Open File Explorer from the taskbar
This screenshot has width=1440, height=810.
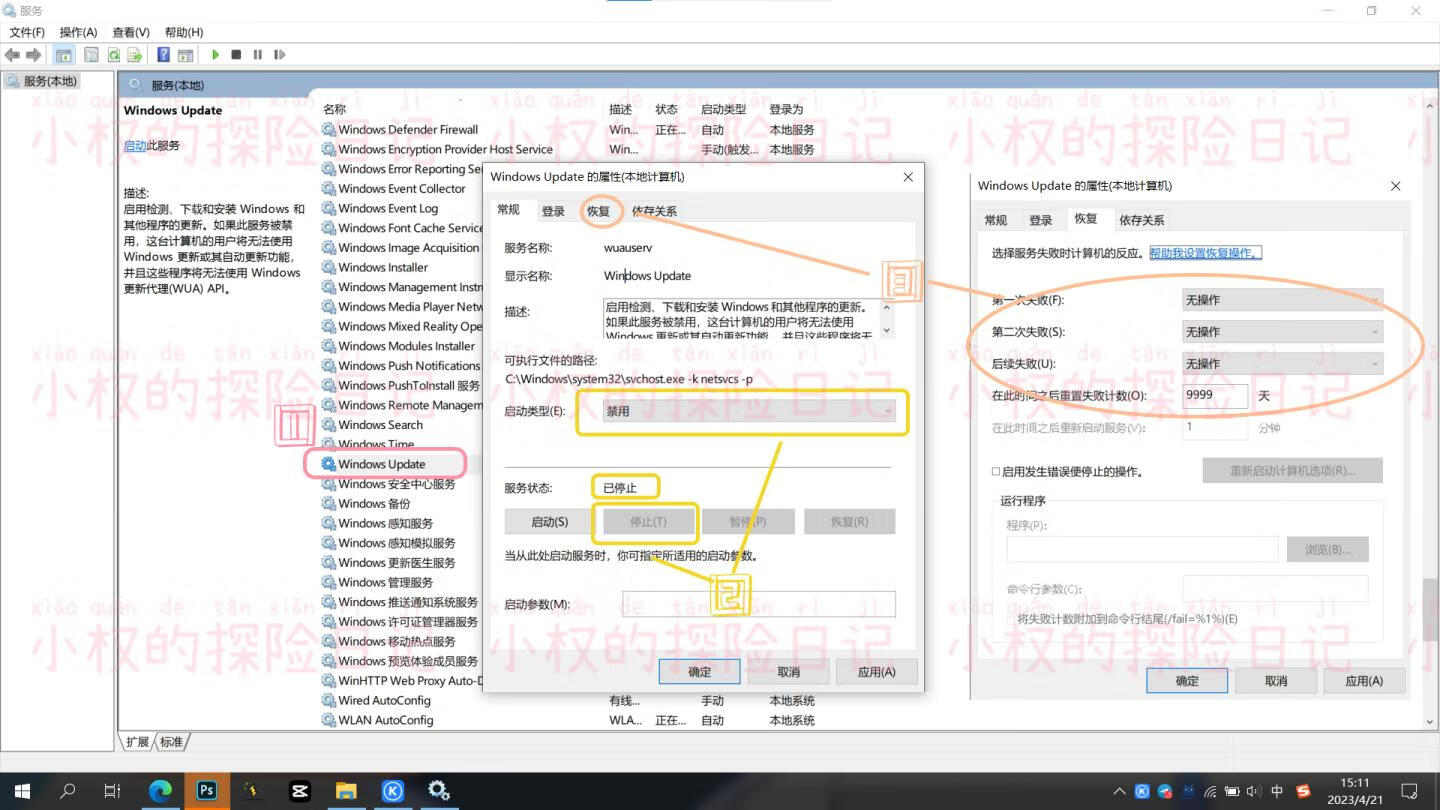point(346,791)
